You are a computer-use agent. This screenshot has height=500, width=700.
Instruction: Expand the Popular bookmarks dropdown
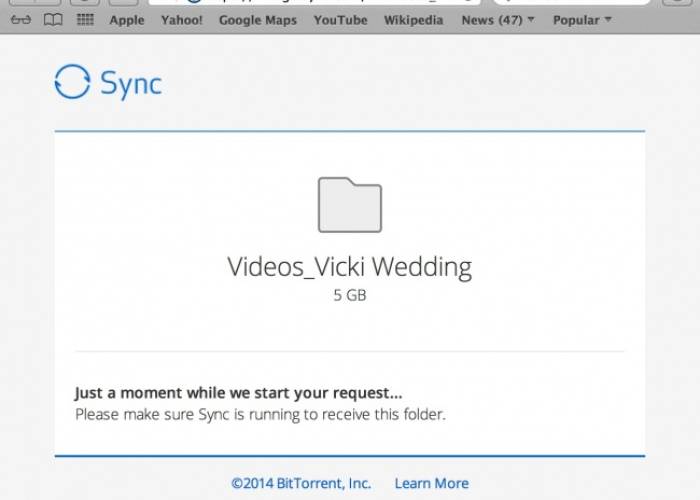pyautogui.click(x=582, y=20)
